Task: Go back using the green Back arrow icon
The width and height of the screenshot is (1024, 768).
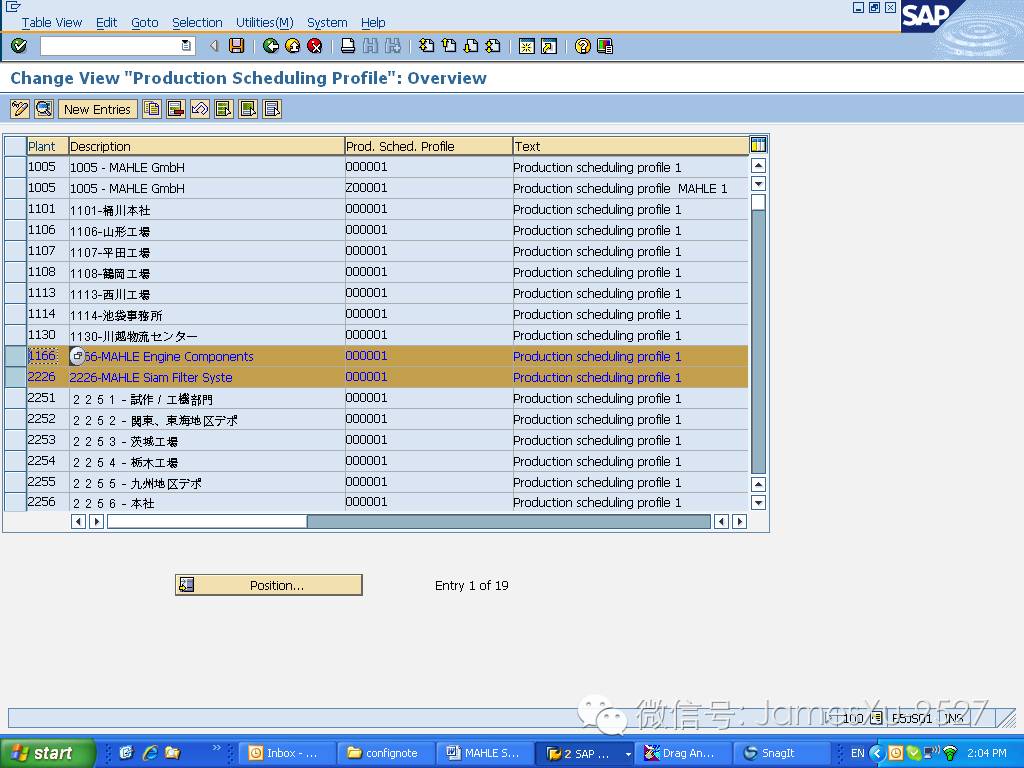Action: (x=270, y=46)
